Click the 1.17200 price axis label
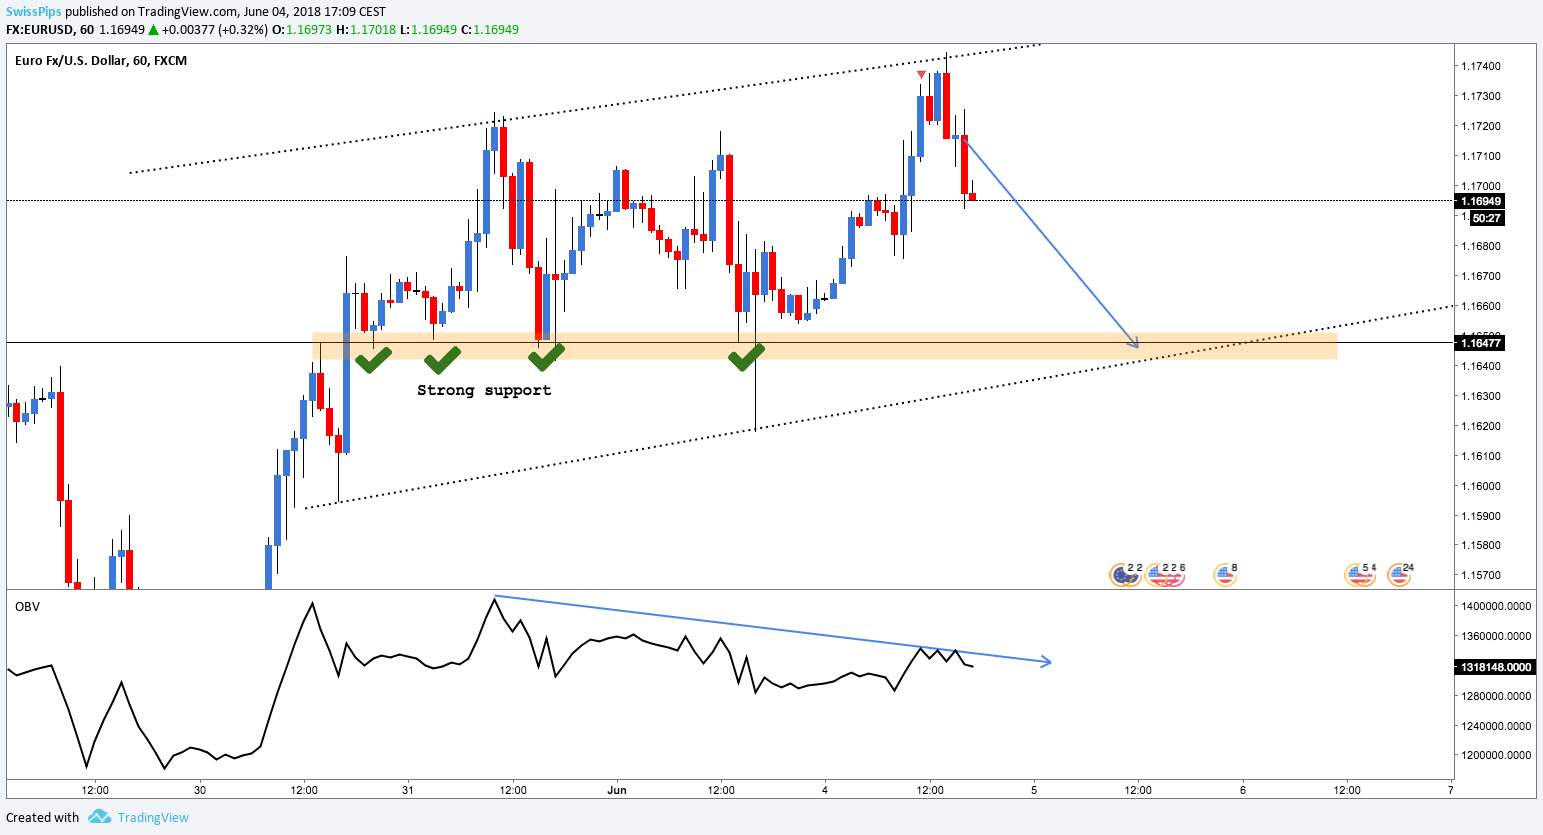The width and height of the screenshot is (1543, 835). 1481,126
